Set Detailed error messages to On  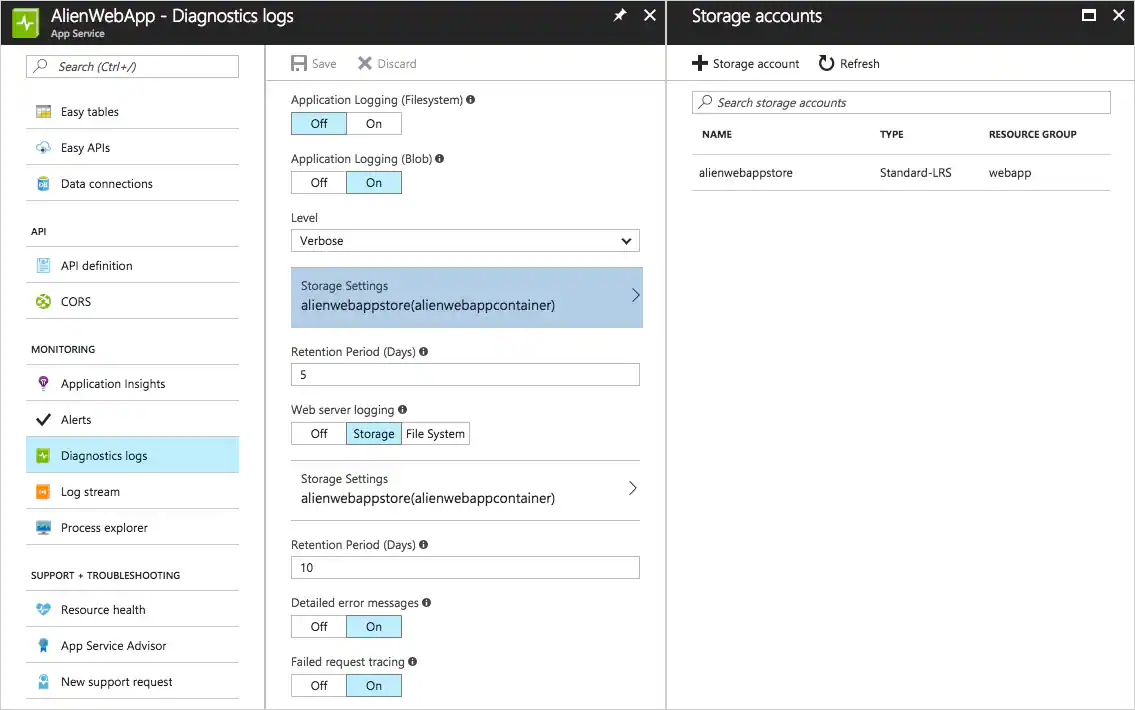tap(374, 627)
